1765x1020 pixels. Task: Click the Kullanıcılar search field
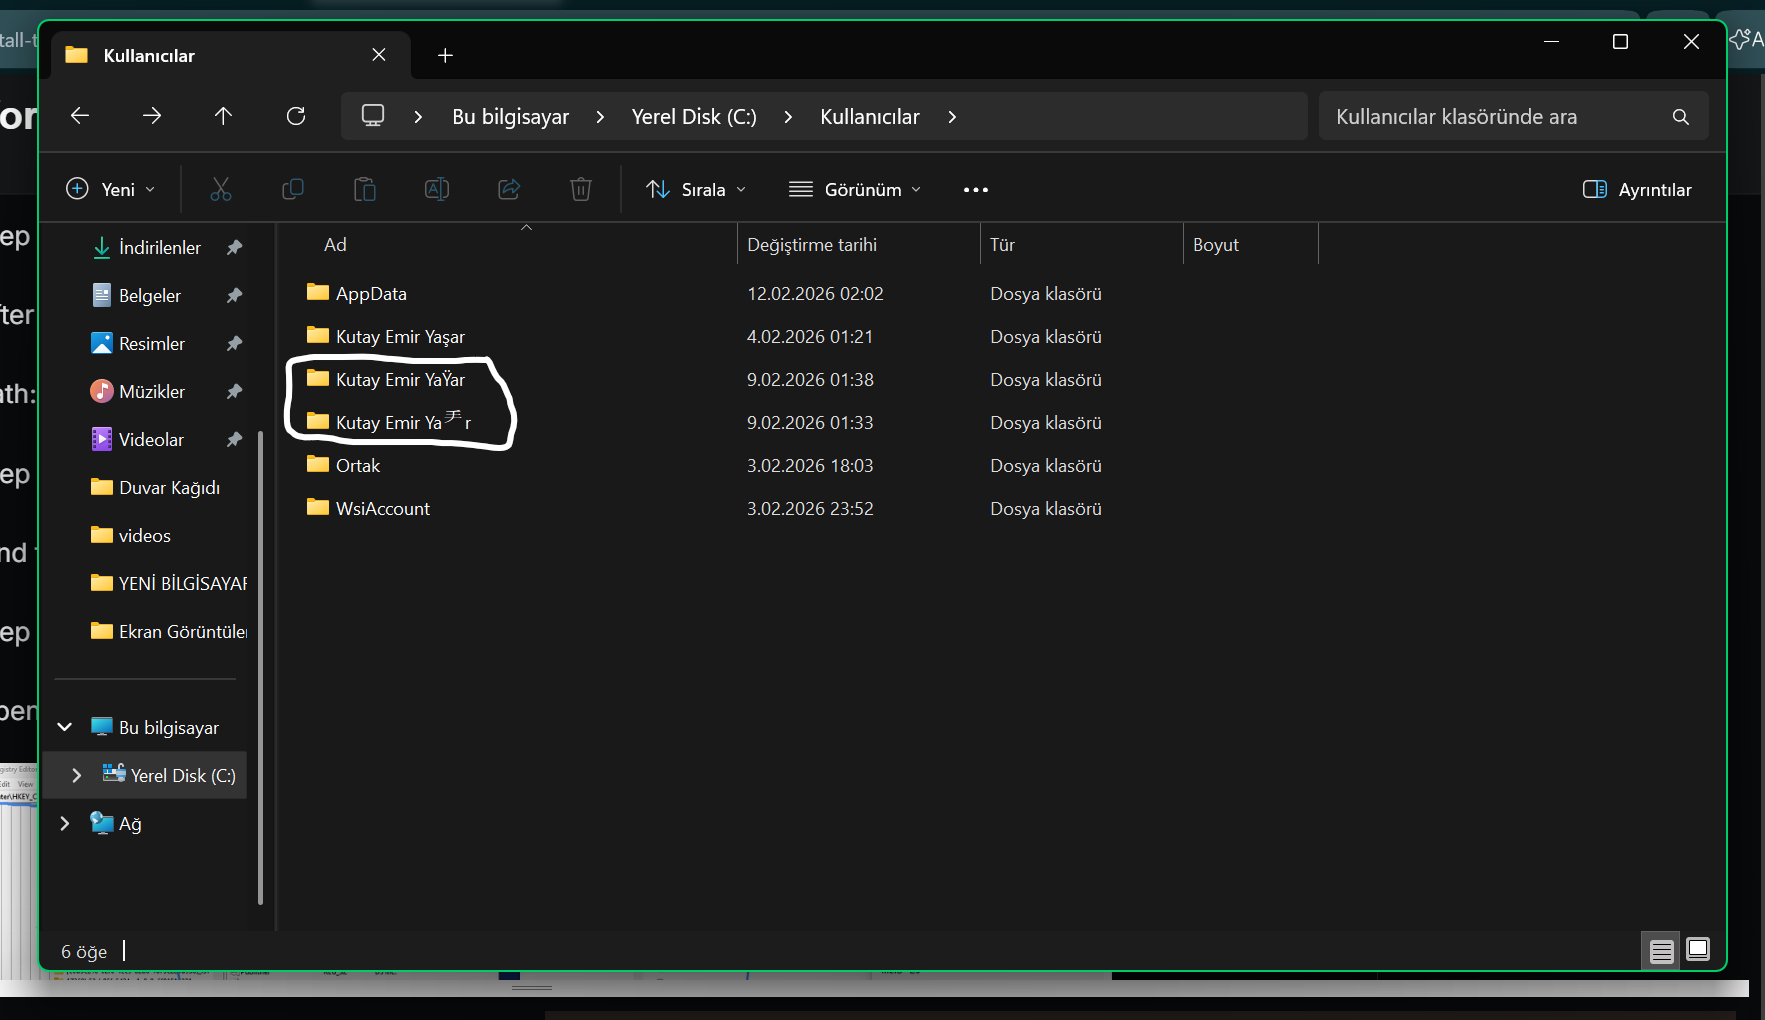(x=1495, y=117)
